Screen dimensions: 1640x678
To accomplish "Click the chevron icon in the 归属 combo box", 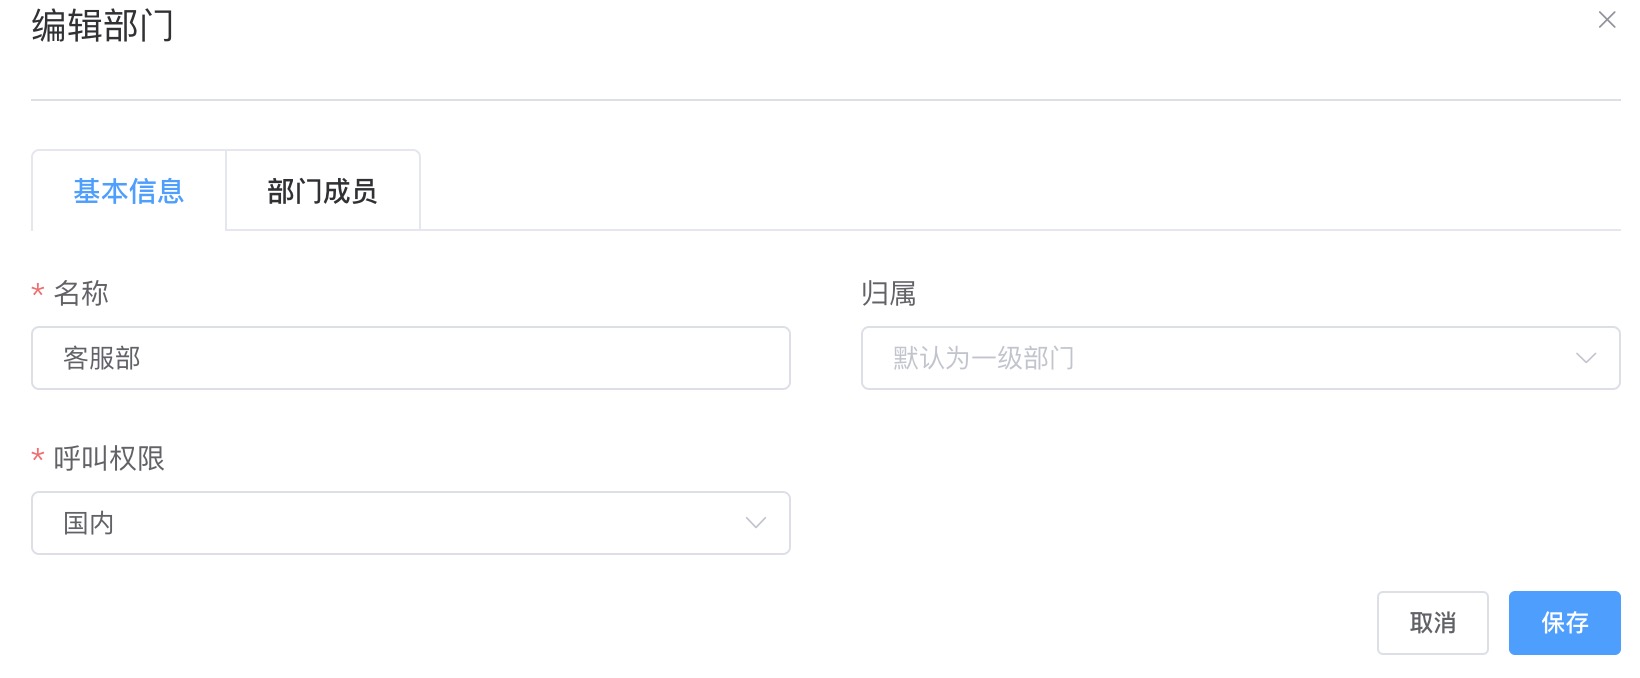I will pos(1586,358).
